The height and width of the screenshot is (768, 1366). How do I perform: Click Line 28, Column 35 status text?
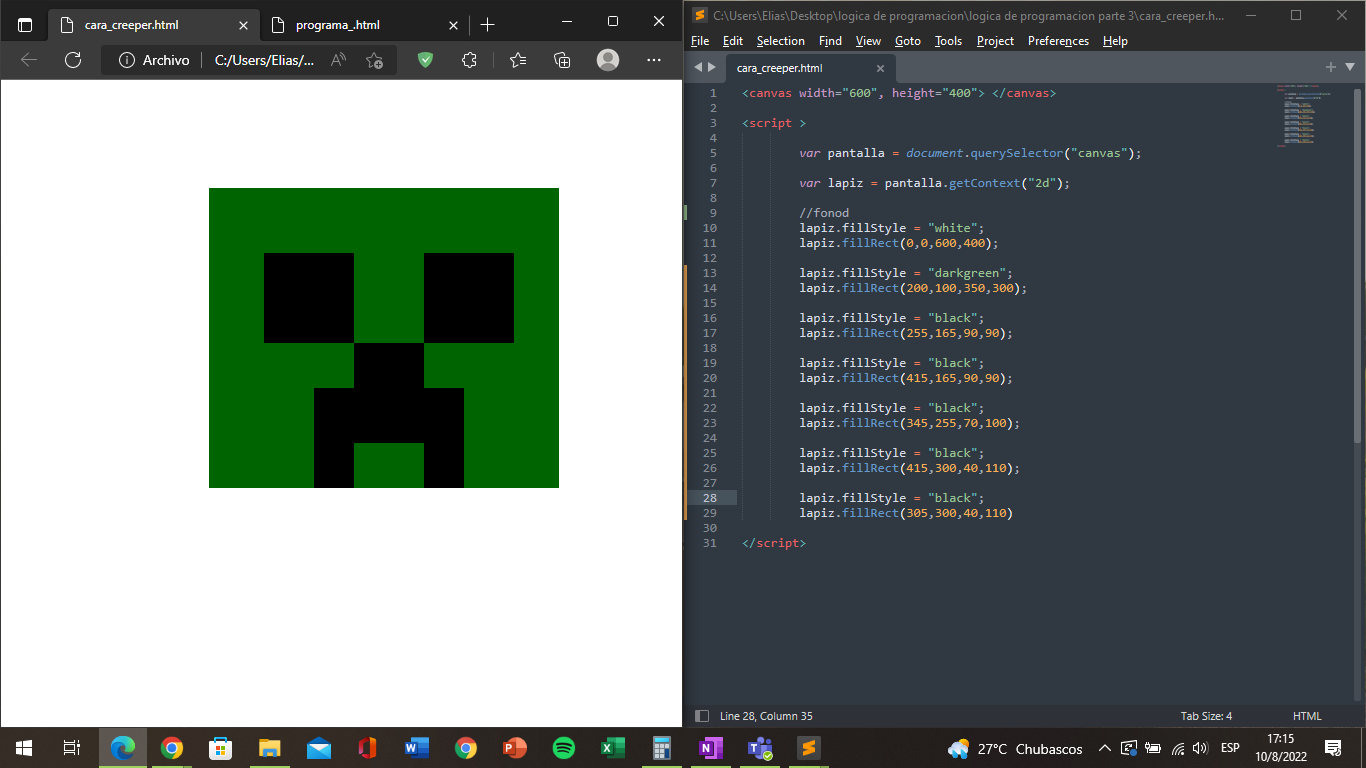coord(766,716)
